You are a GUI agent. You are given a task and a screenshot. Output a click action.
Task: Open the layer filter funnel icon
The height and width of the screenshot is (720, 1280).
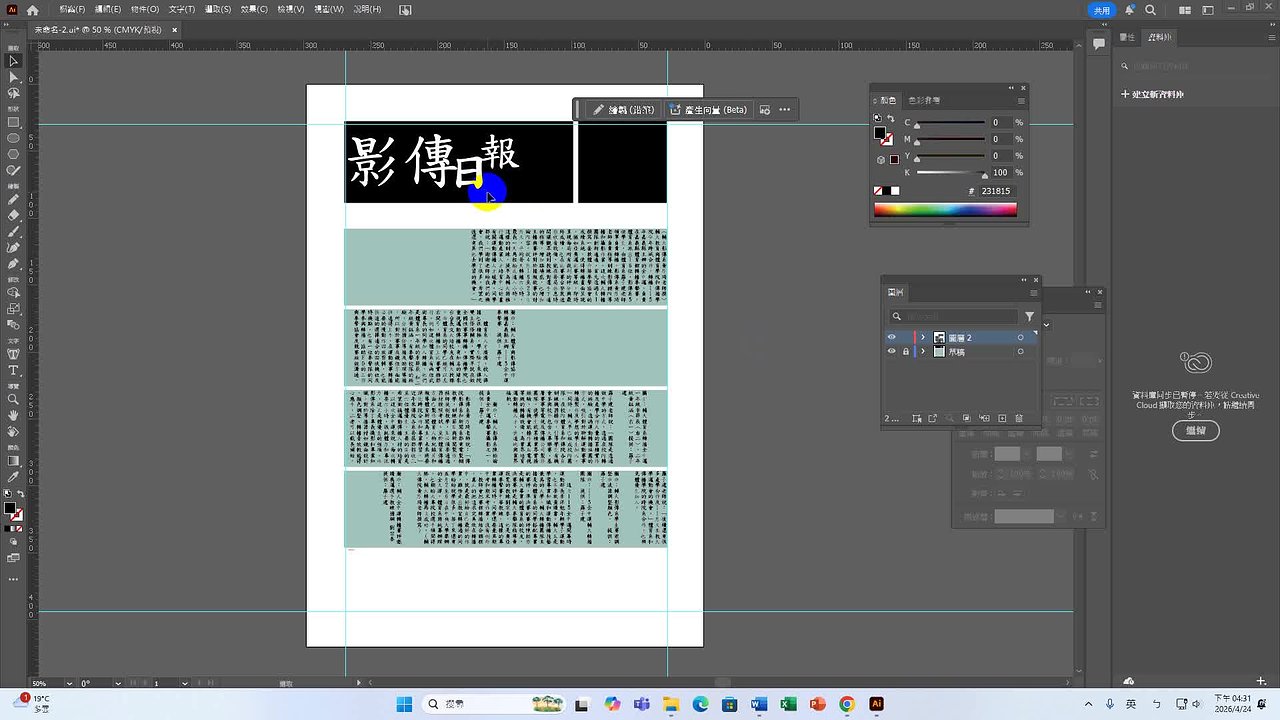(1029, 316)
